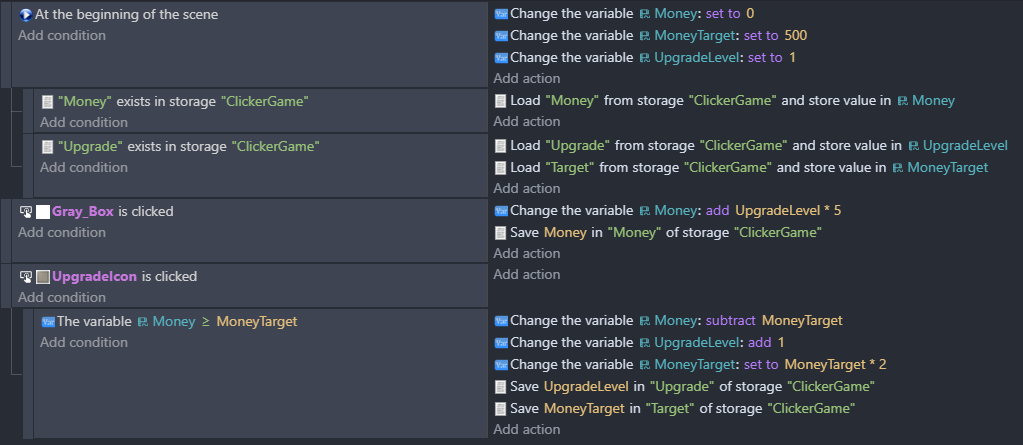Click the variable icon in 'The variable Money ≥ MoneyTarget' condition
Image resolution: width=1023 pixels, height=445 pixels.
click(x=48, y=322)
